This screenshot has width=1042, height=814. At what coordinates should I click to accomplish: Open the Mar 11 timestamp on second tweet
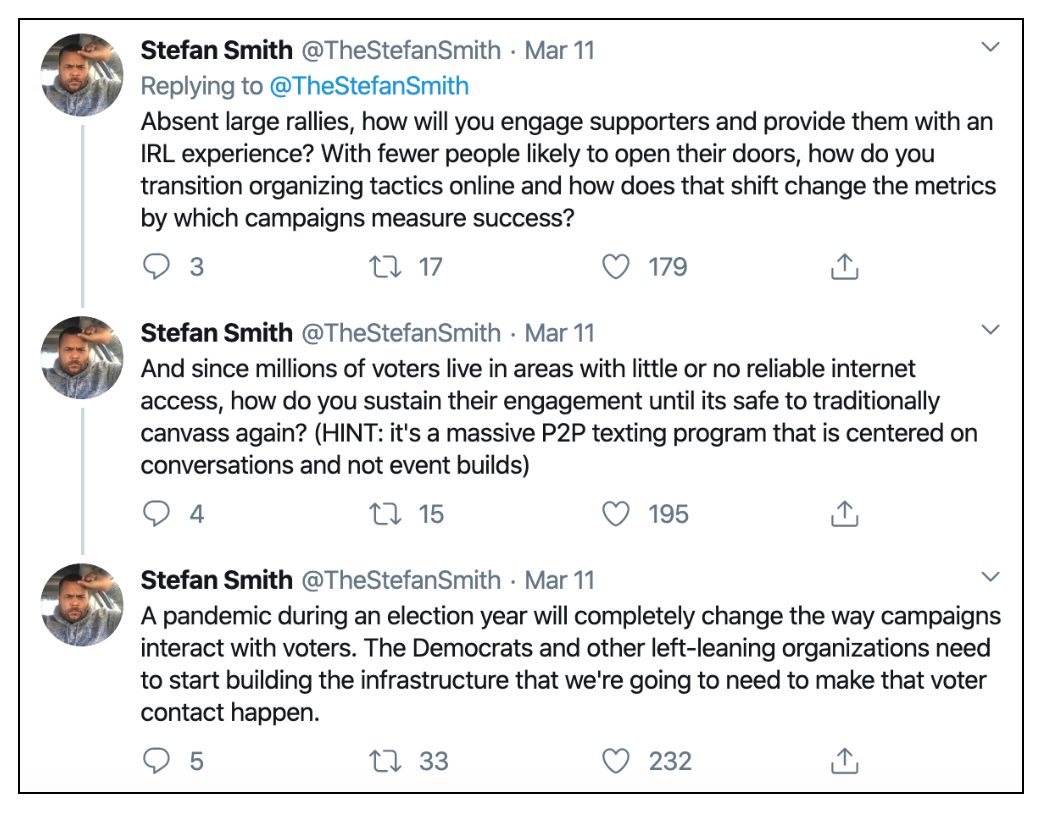pyautogui.click(x=560, y=333)
